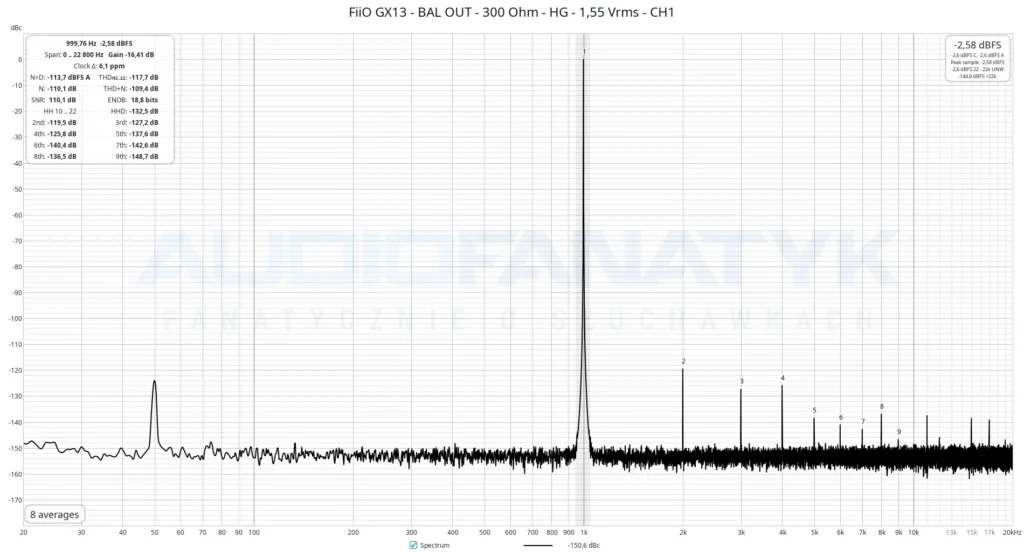Click the 20kHz axis end label
This screenshot has width=1024, height=552.
click(x=1012, y=532)
